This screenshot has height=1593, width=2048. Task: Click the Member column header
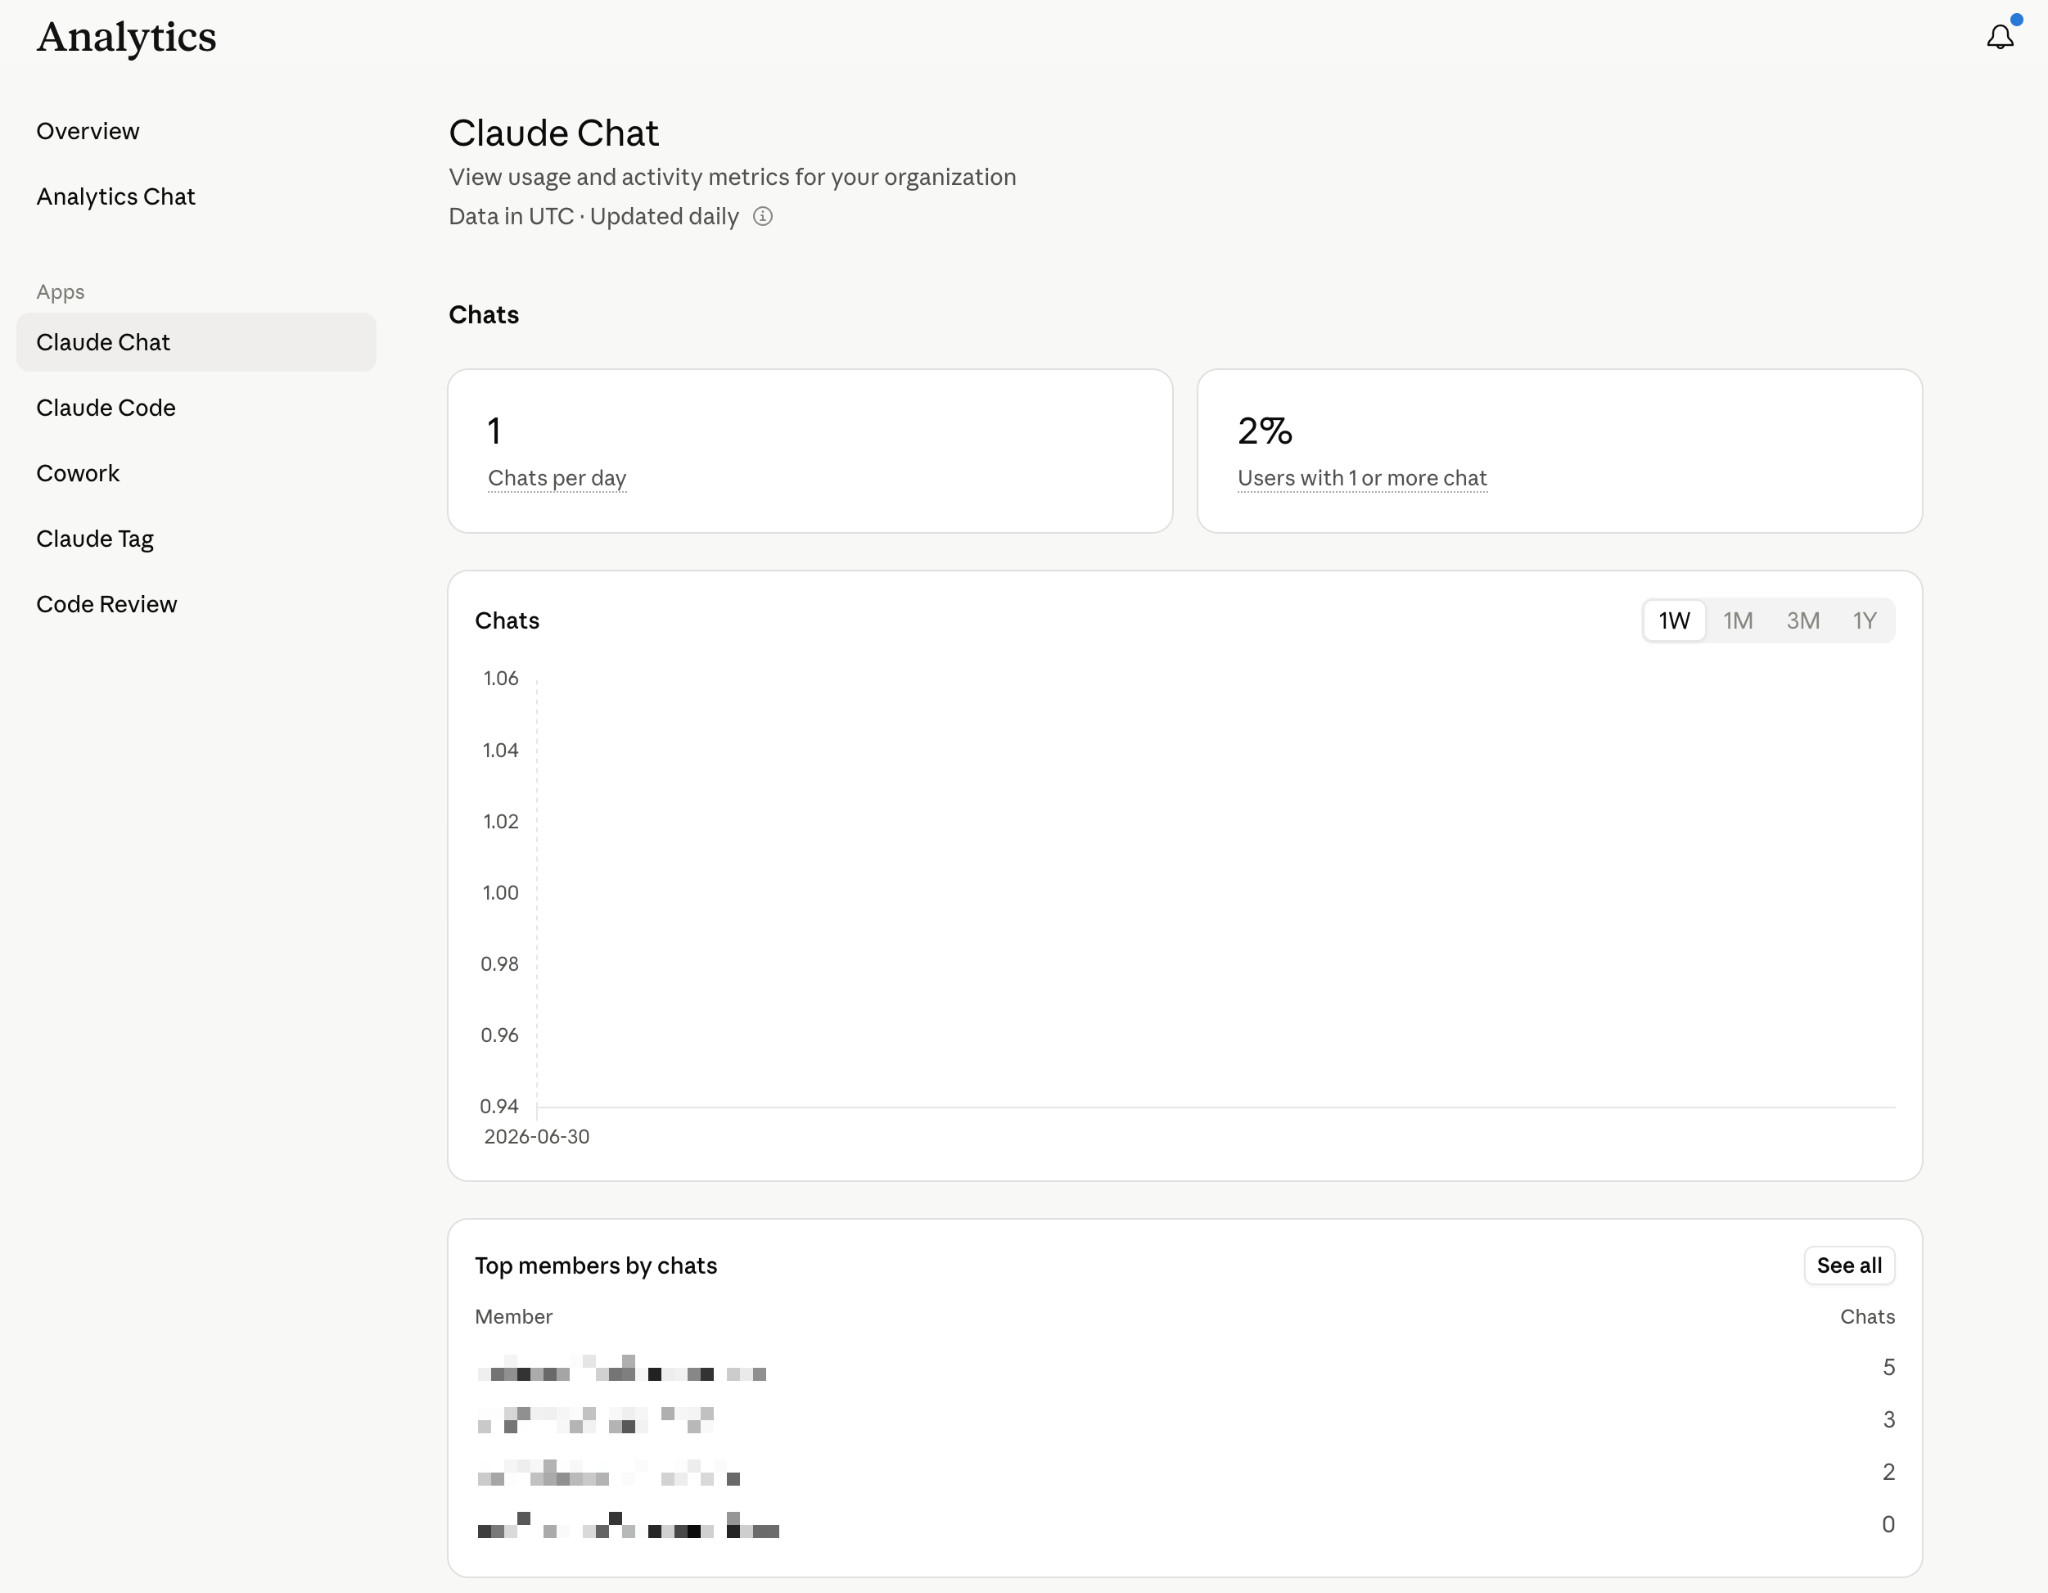pyautogui.click(x=514, y=1316)
